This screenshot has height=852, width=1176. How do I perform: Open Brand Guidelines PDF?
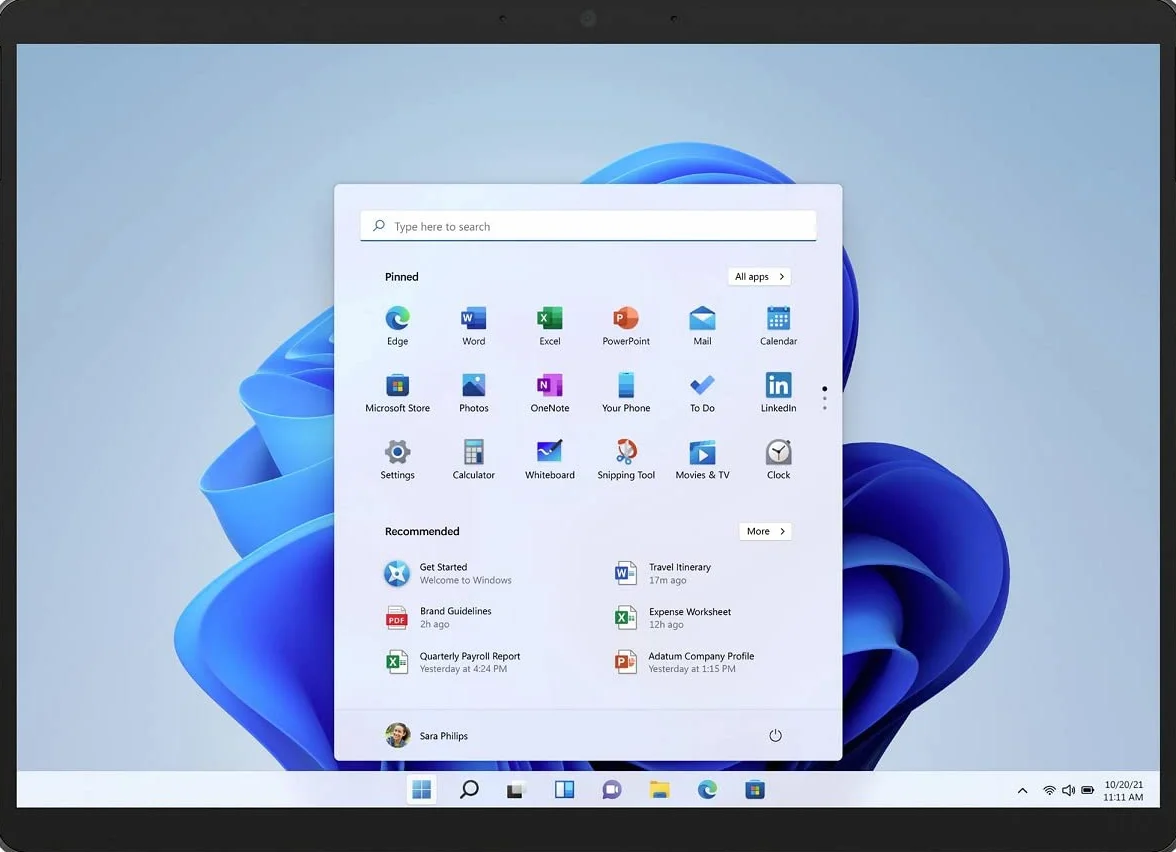[x=439, y=617]
